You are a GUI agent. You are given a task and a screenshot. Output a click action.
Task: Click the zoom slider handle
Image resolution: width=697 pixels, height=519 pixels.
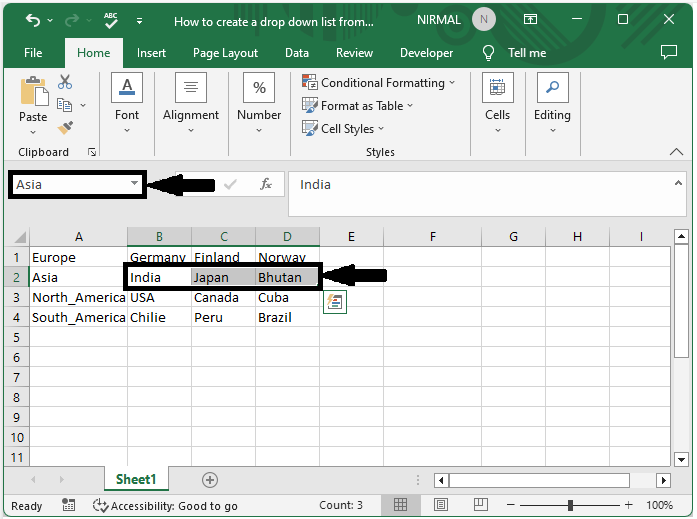coord(570,505)
